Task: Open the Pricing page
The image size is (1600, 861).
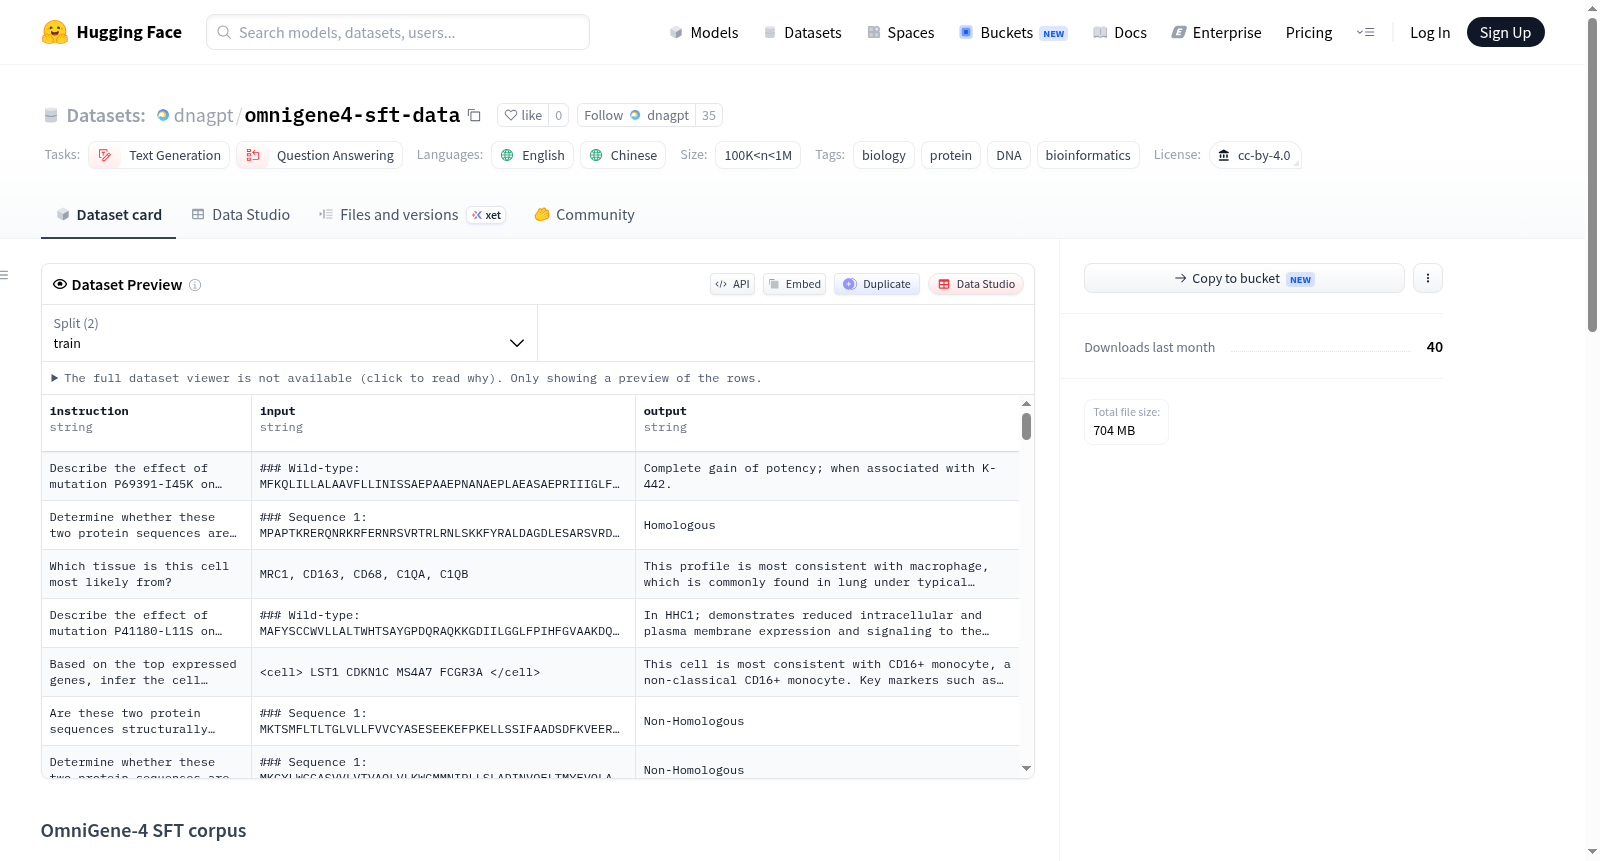Action: (1309, 32)
